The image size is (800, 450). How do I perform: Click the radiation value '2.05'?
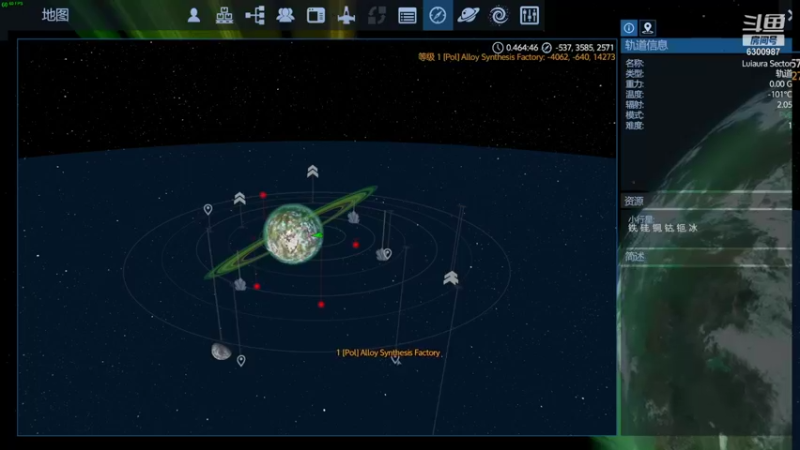click(784, 105)
